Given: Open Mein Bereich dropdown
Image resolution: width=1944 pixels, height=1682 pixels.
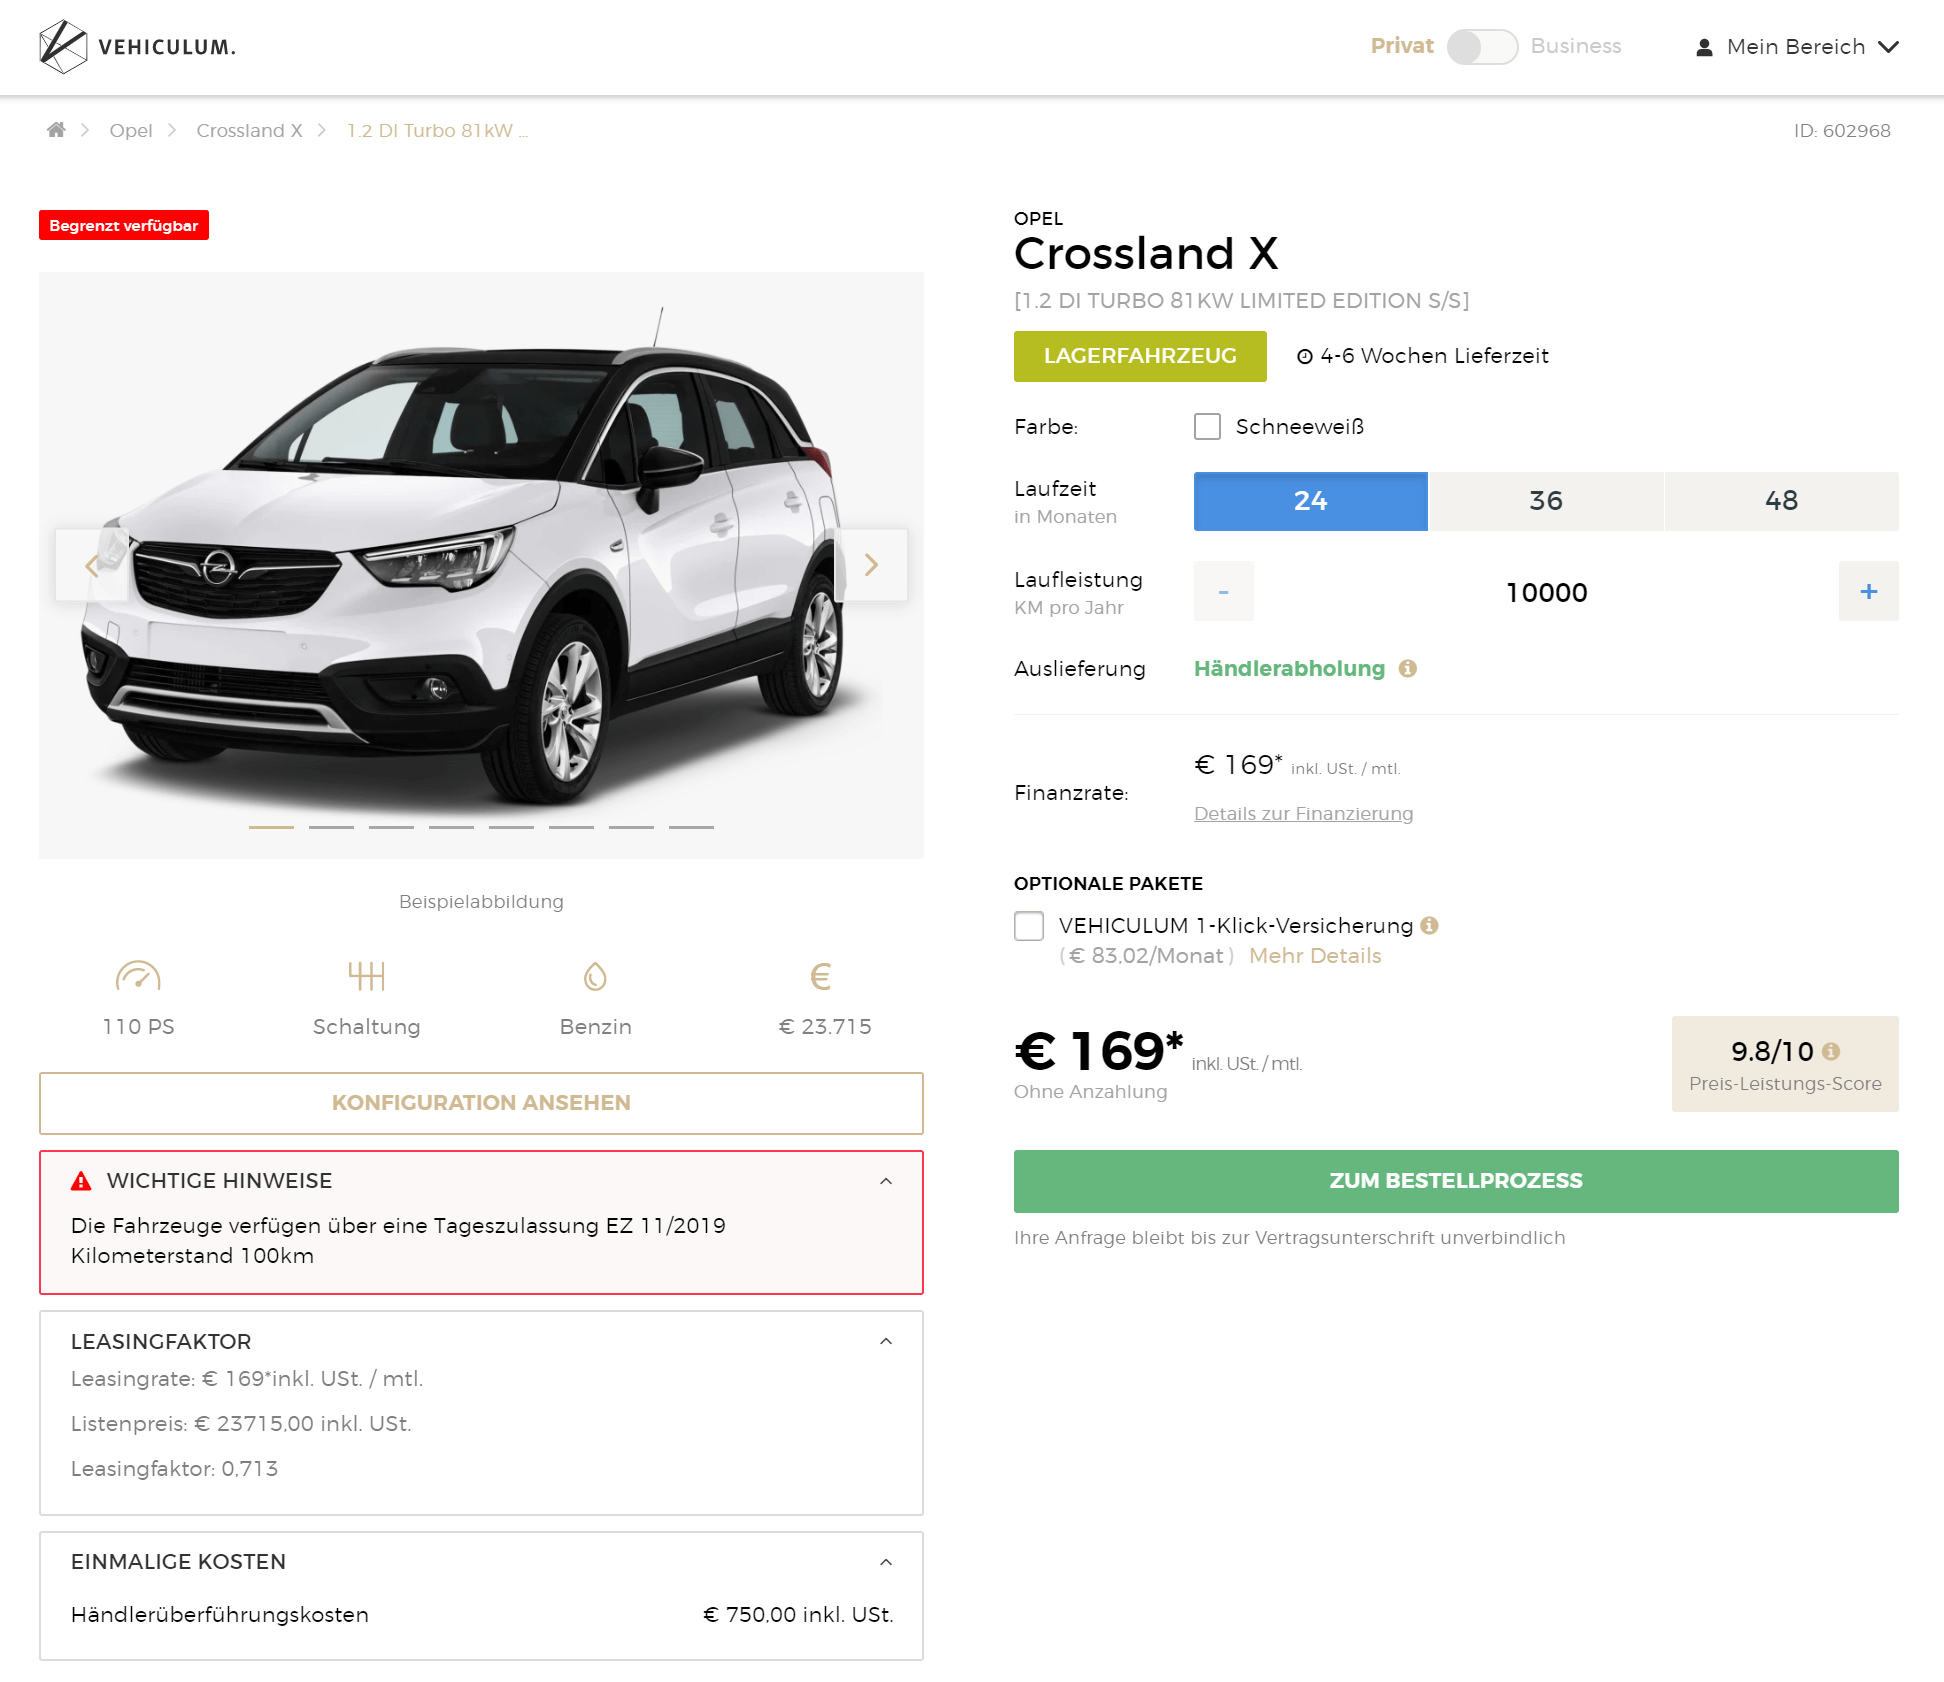Looking at the screenshot, I should 1797,47.
